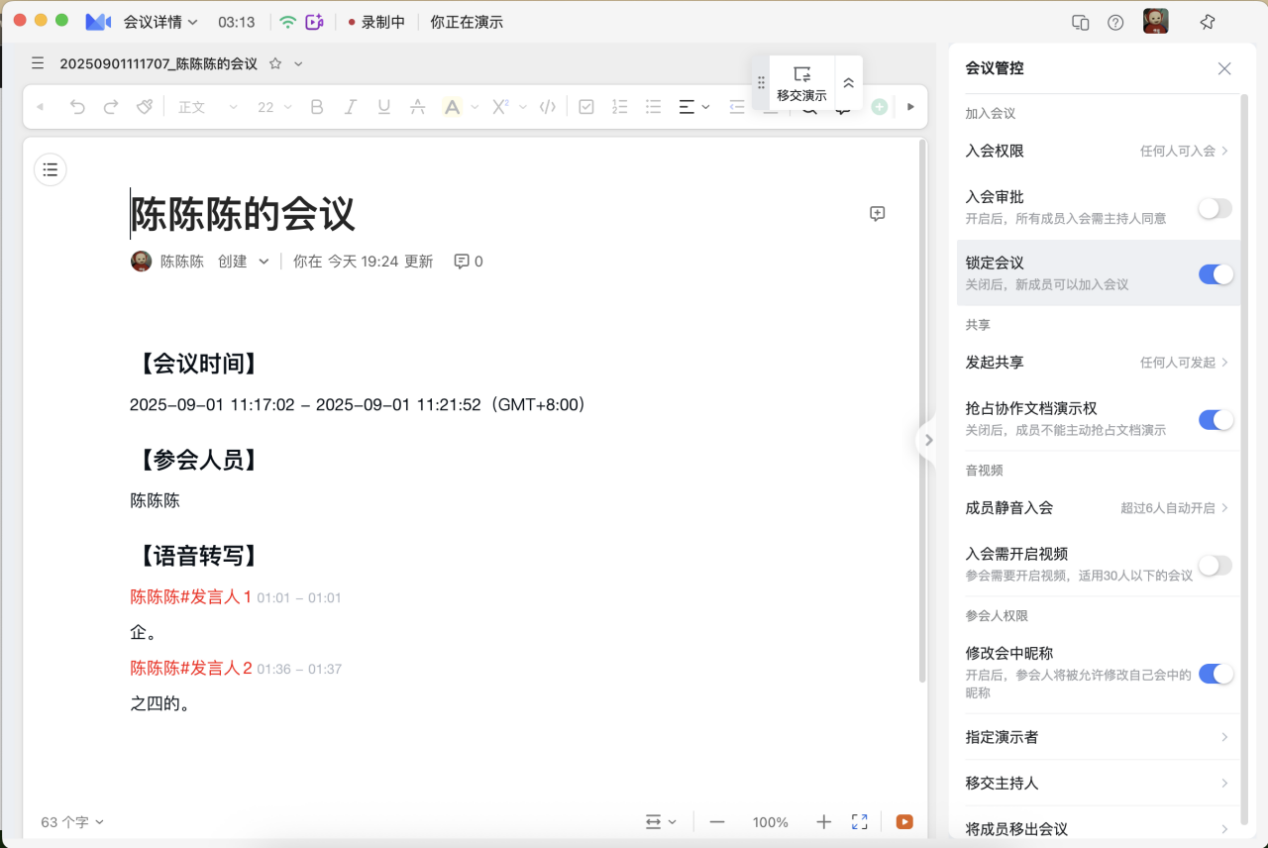Toggle 入会需开启视频 switch
This screenshot has width=1268, height=848.
point(1215,566)
